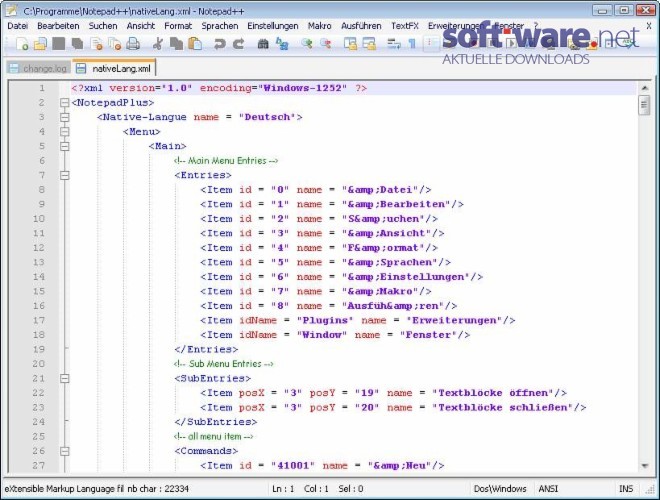
Task: Open the Format menu
Action: coord(178,26)
